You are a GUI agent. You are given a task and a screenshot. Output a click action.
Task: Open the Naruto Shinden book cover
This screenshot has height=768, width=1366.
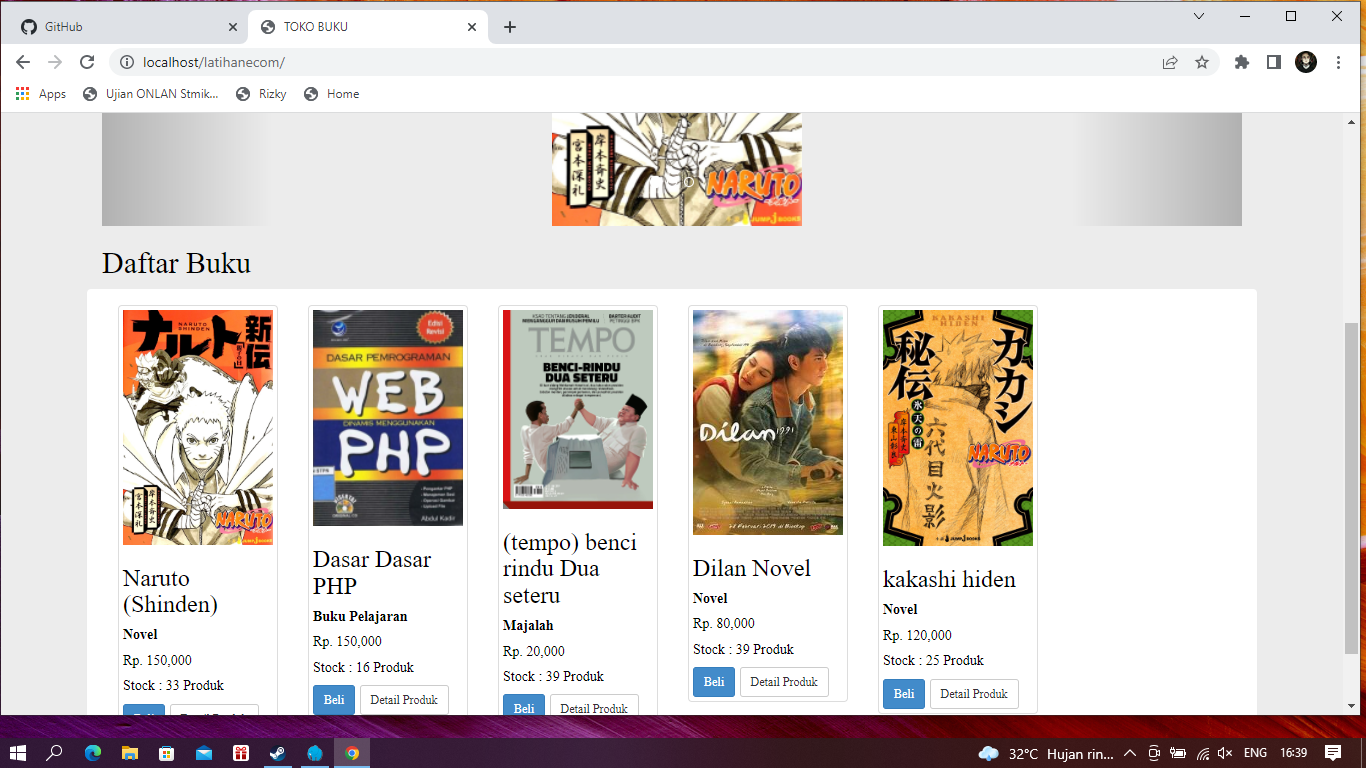coord(198,427)
